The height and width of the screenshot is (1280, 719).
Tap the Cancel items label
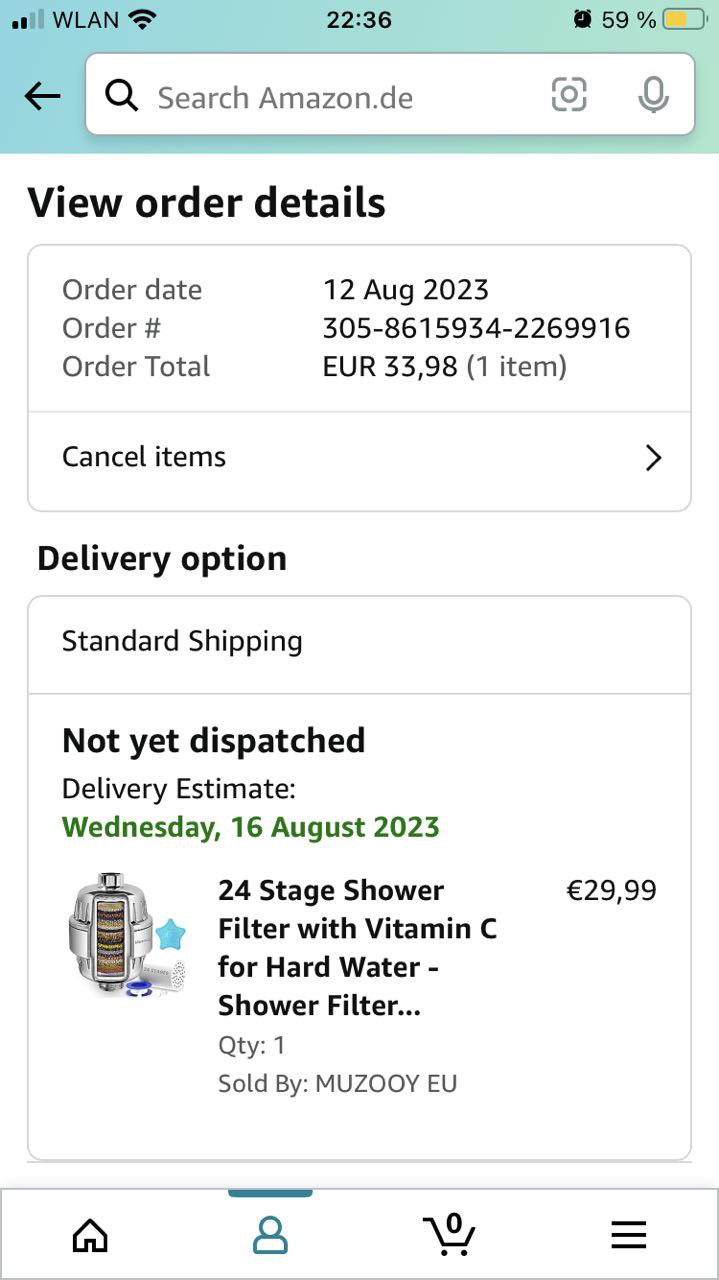coord(144,457)
